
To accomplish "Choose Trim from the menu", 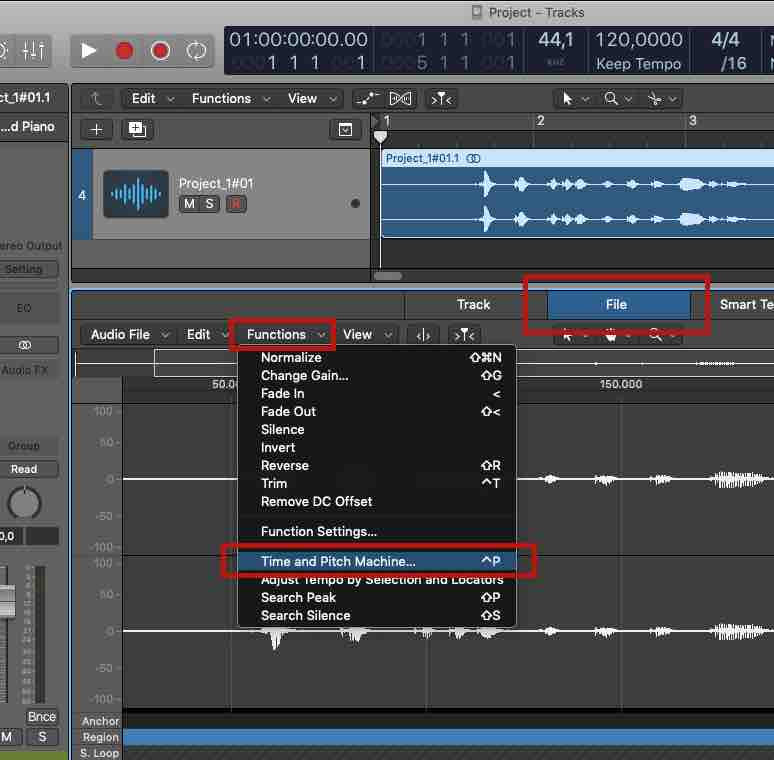I will click(x=377, y=484).
